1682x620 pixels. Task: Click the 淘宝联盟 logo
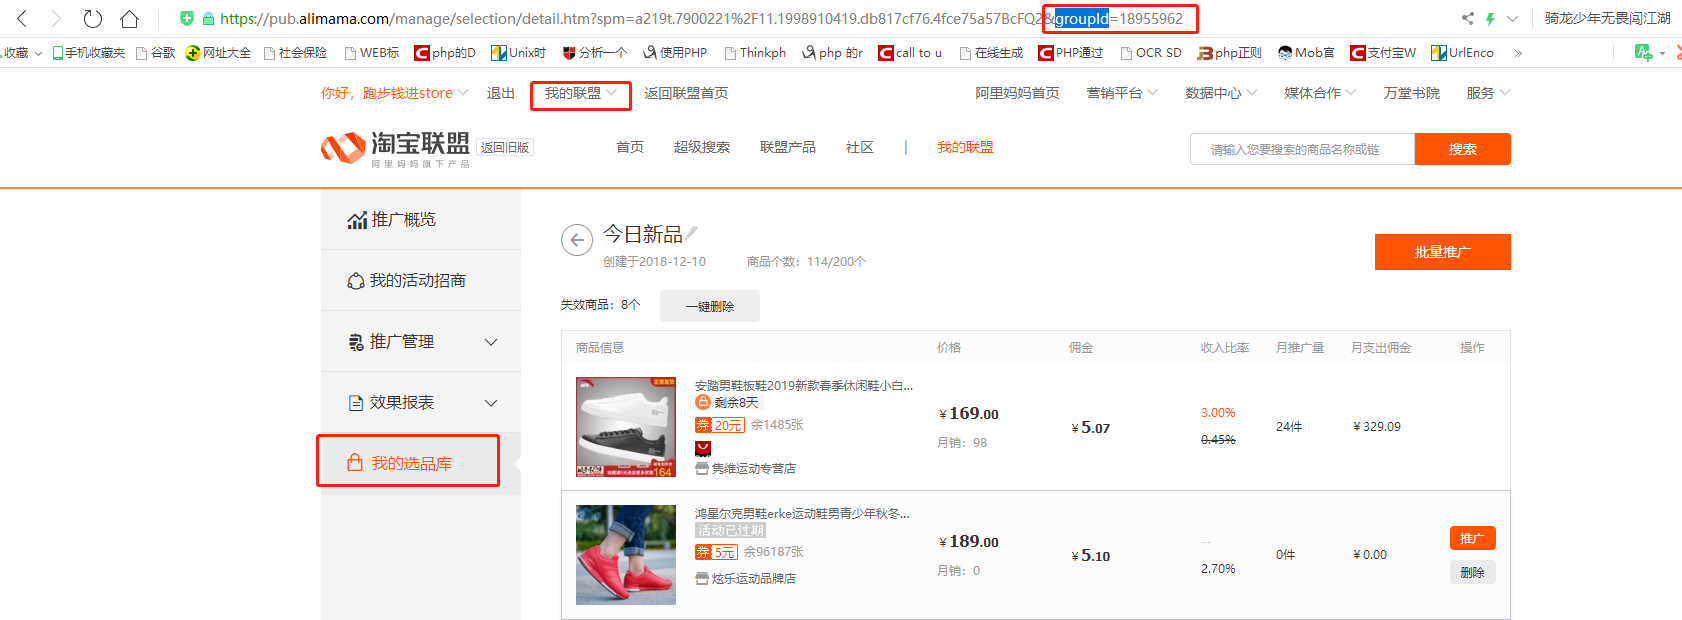[x=395, y=148]
